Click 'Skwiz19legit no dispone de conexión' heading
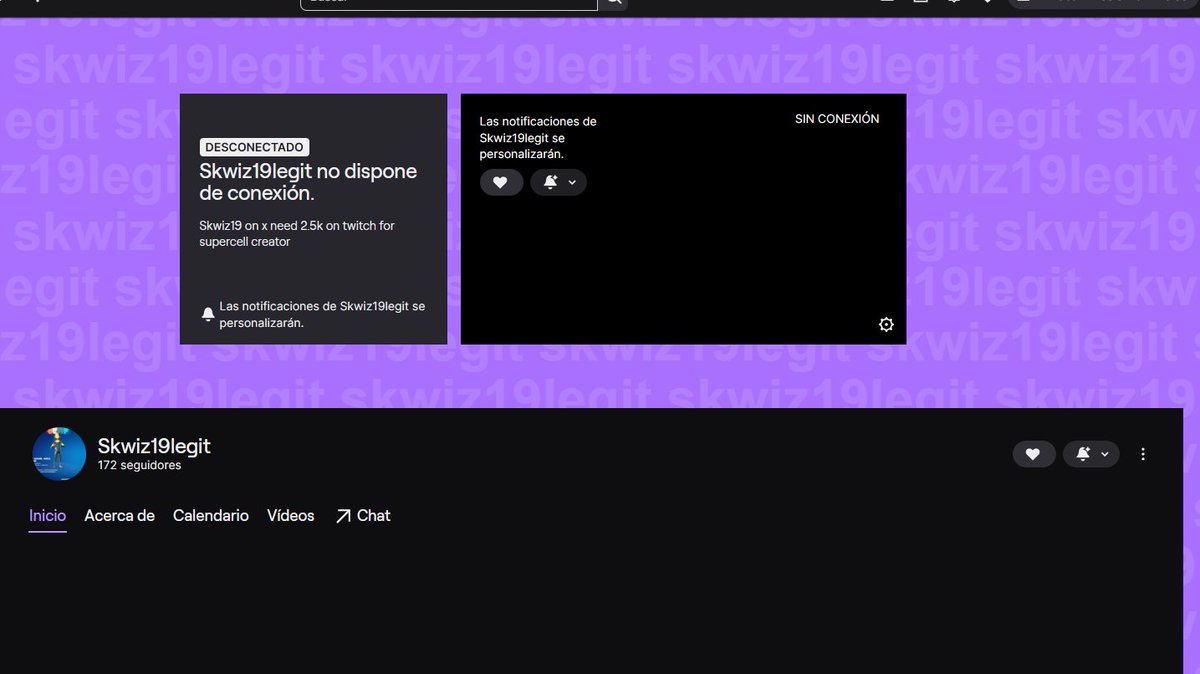The image size is (1200, 674). (308, 182)
